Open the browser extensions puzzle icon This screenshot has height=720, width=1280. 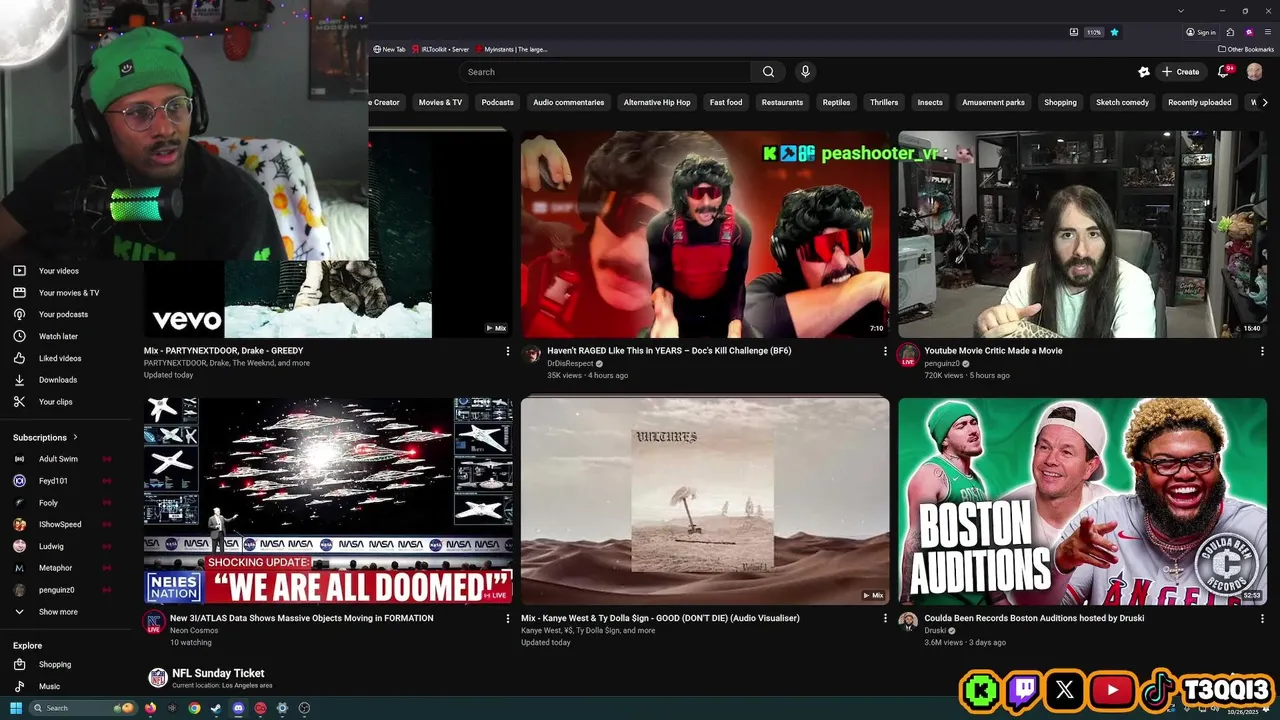coord(1230,32)
